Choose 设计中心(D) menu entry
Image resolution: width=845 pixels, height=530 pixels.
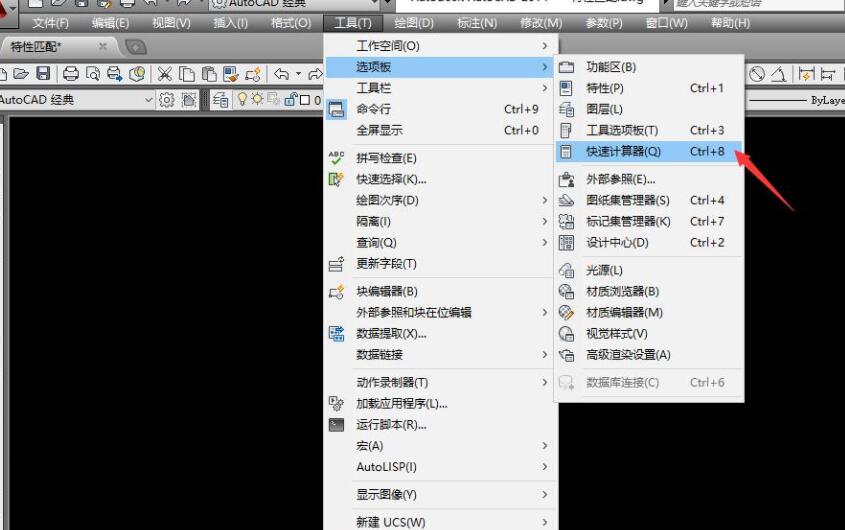click(x=649, y=242)
